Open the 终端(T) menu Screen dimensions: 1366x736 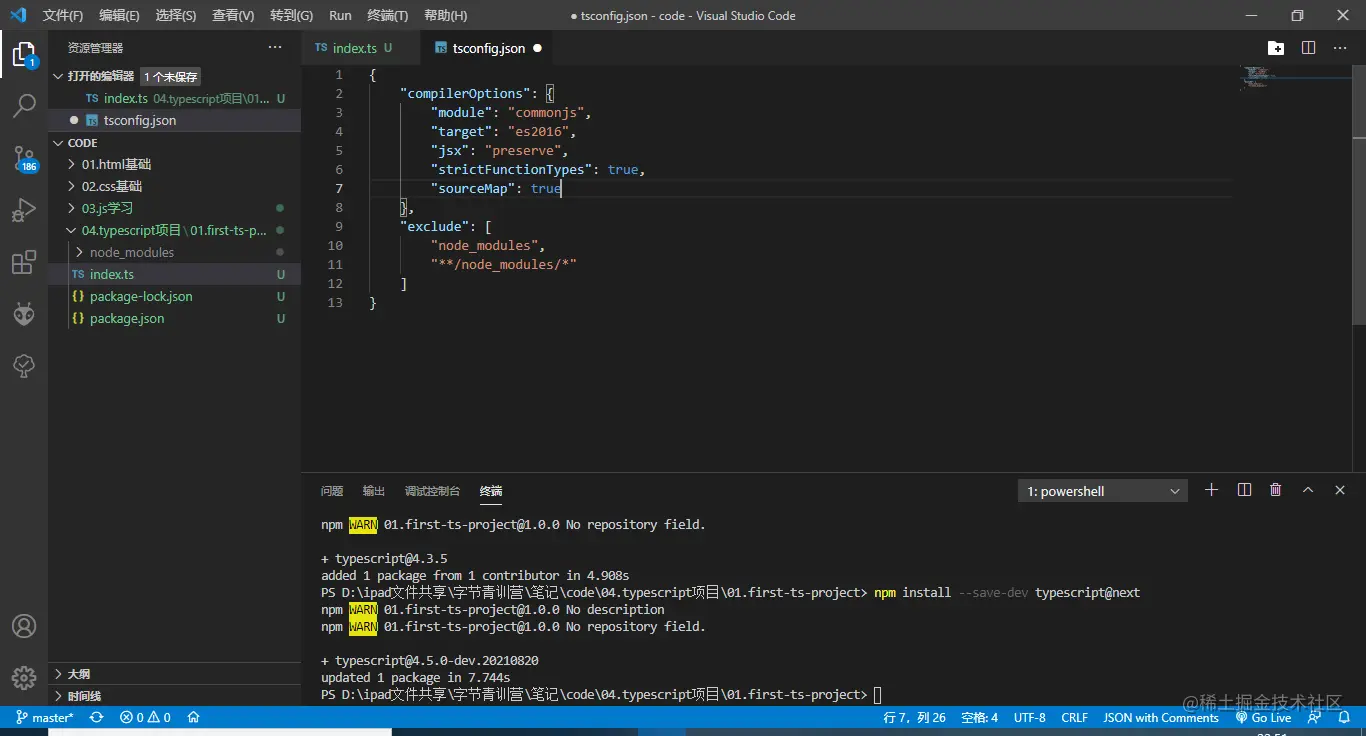point(388,16)
